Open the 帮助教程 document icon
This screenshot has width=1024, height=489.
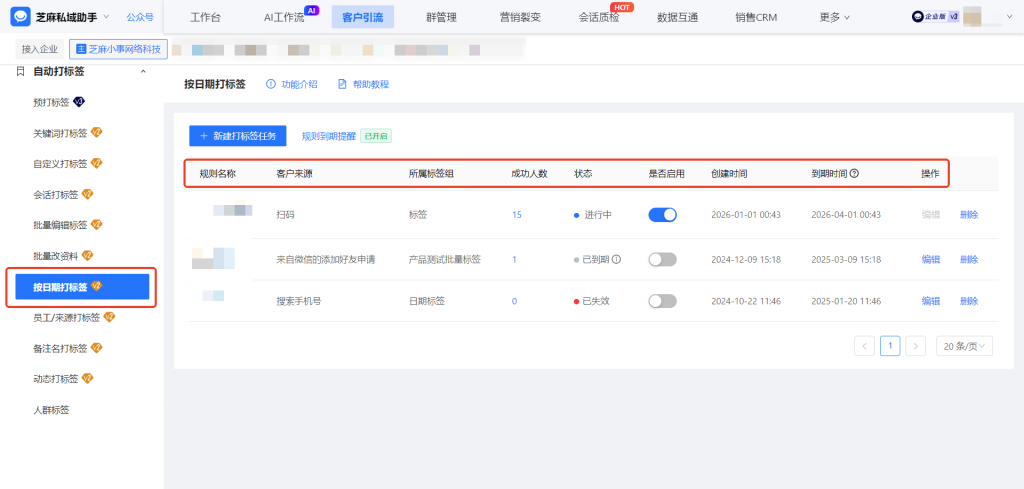coord(342,84)
